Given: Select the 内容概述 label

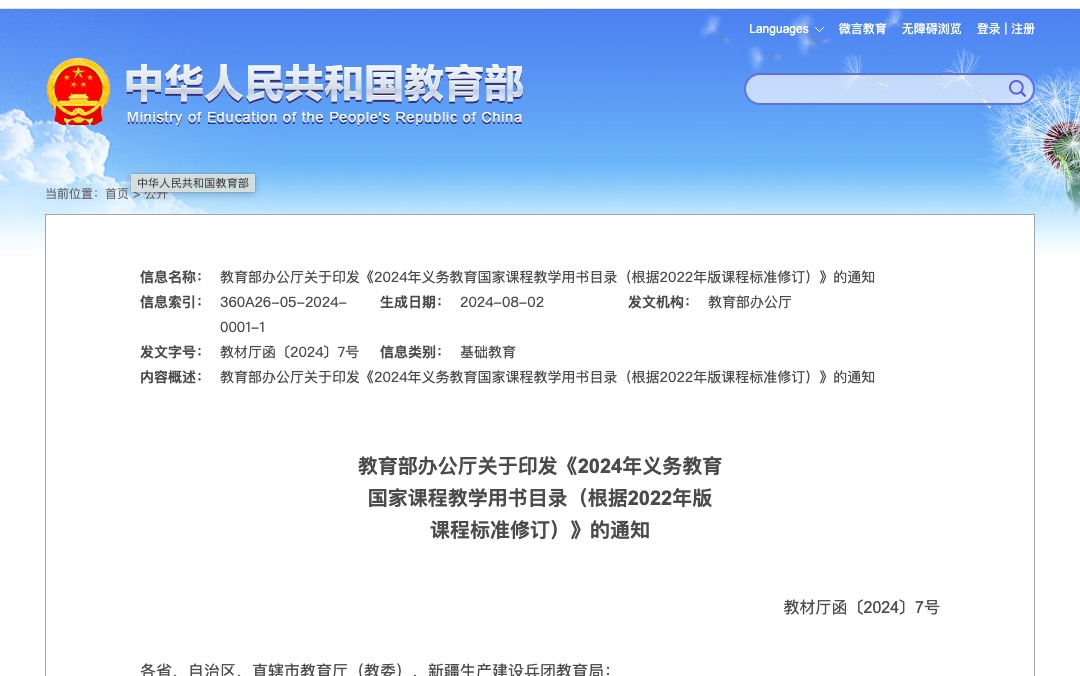Looking at the screenshot, I should 171,377.
